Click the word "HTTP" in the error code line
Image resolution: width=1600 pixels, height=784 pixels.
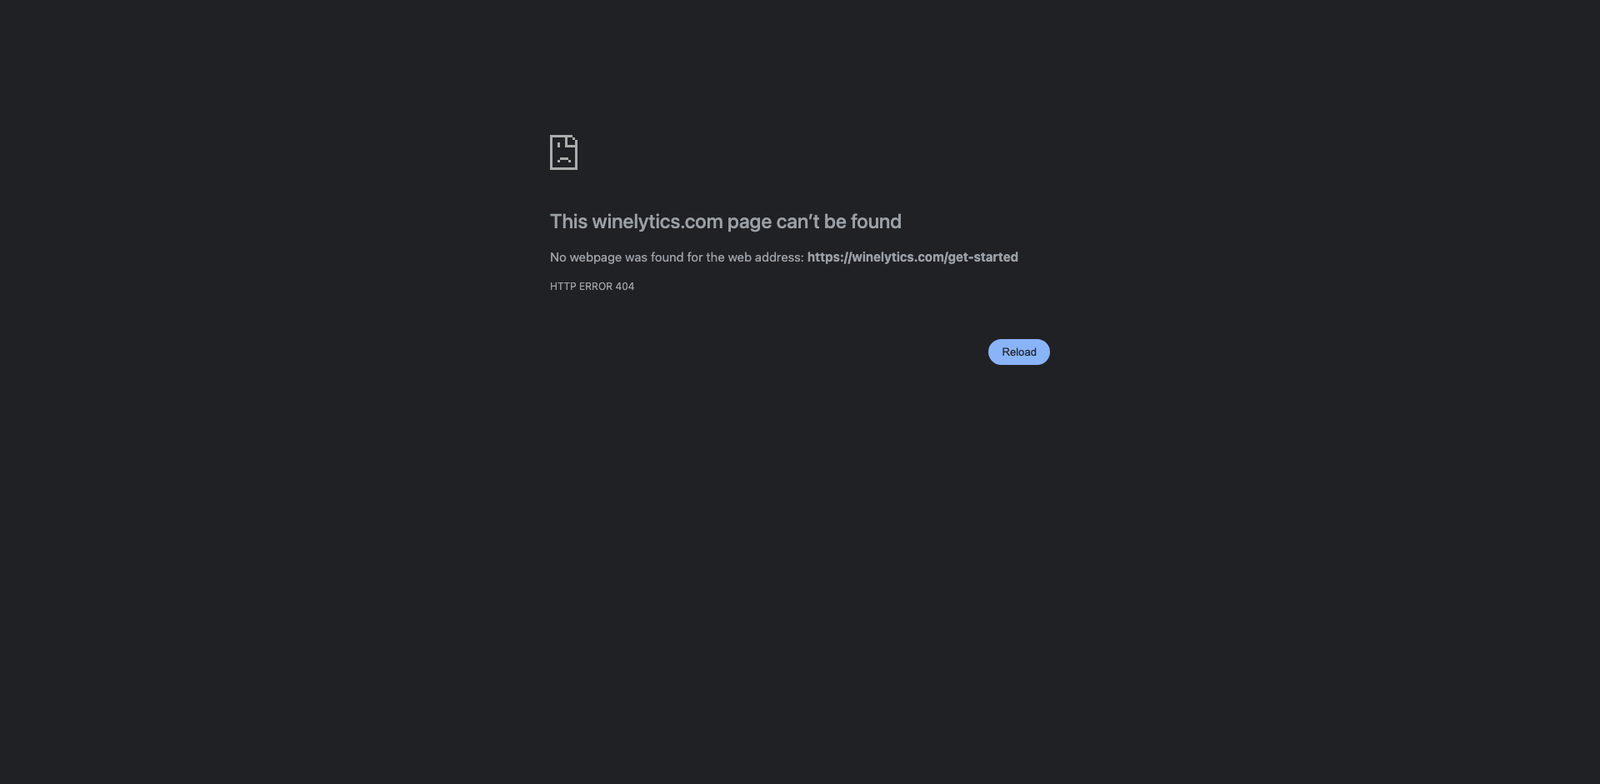(563, 286)
